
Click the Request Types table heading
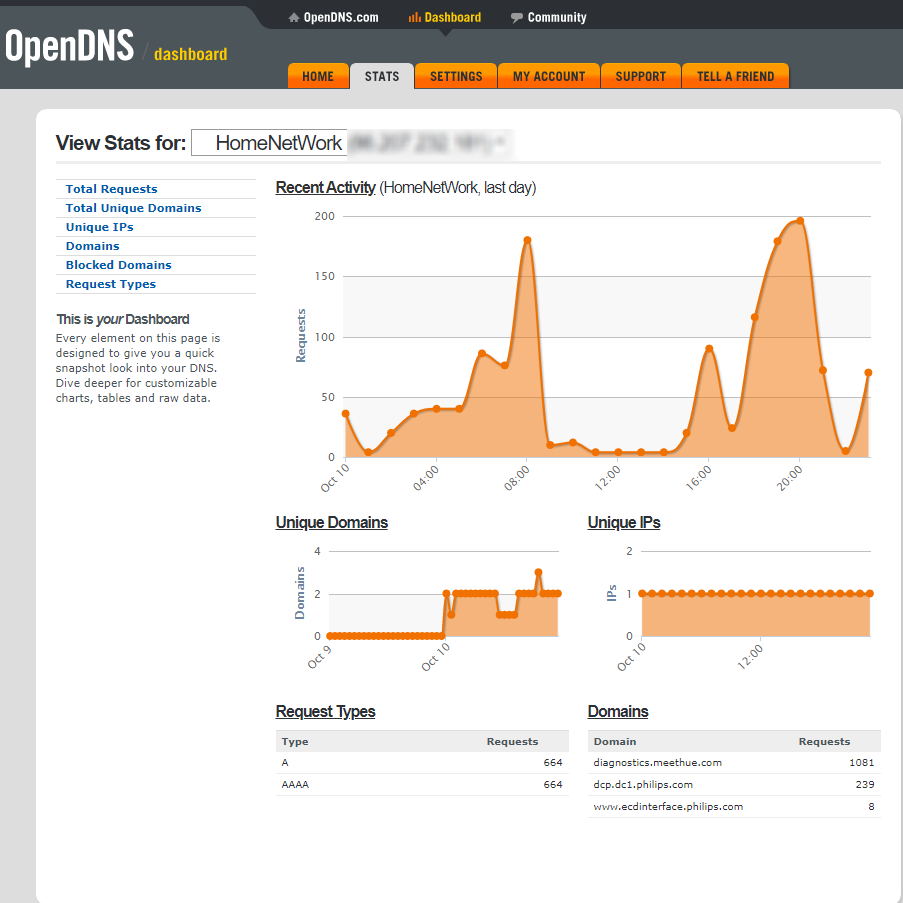point(325,711)
